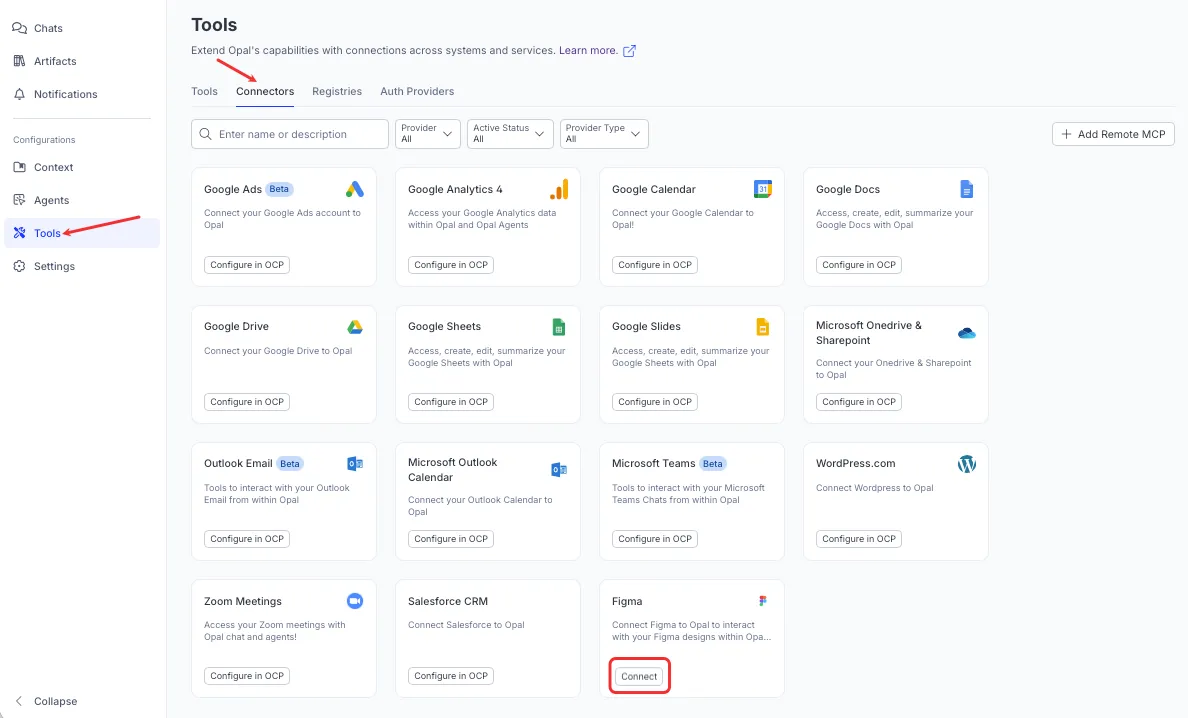Switch to the Tools tab
The image size is (1188, 718).
pos(205,92)
